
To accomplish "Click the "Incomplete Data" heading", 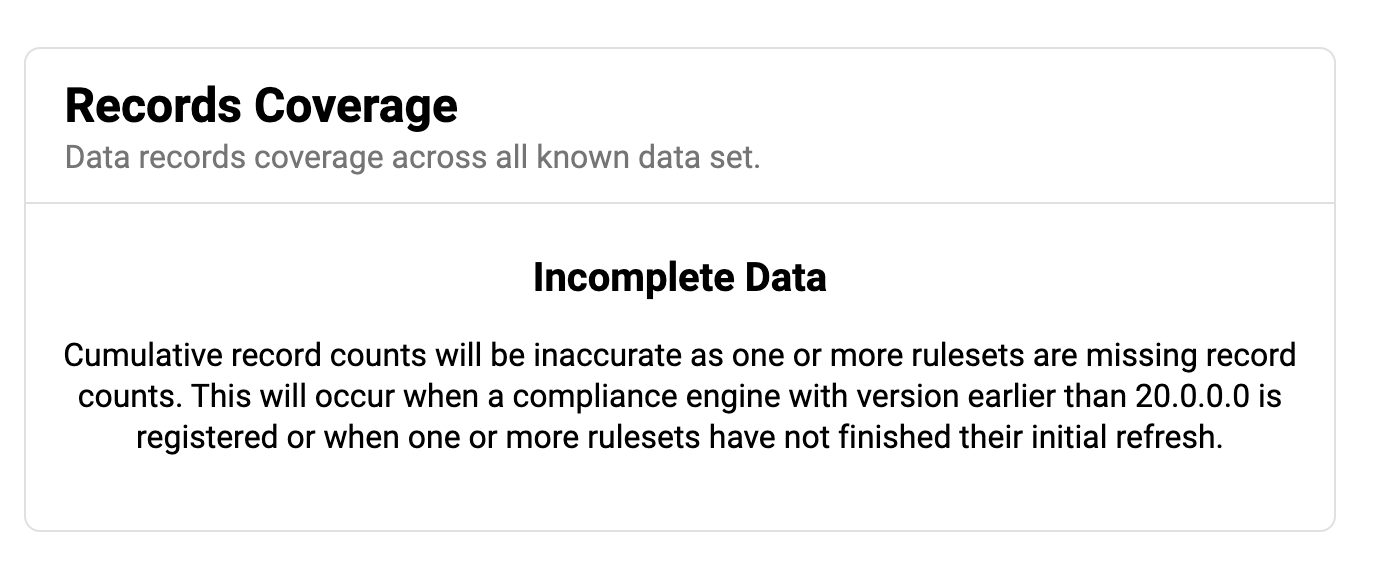I will [x=679, y=277].
